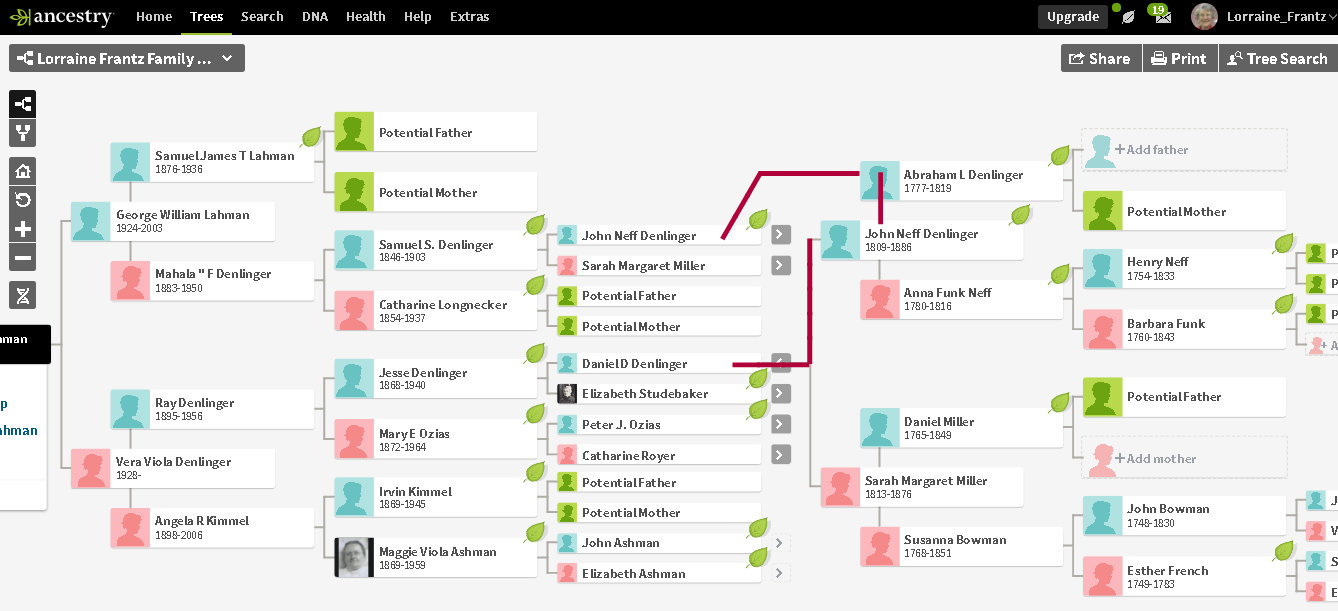Click the home person icon

[x=23, y=171]
